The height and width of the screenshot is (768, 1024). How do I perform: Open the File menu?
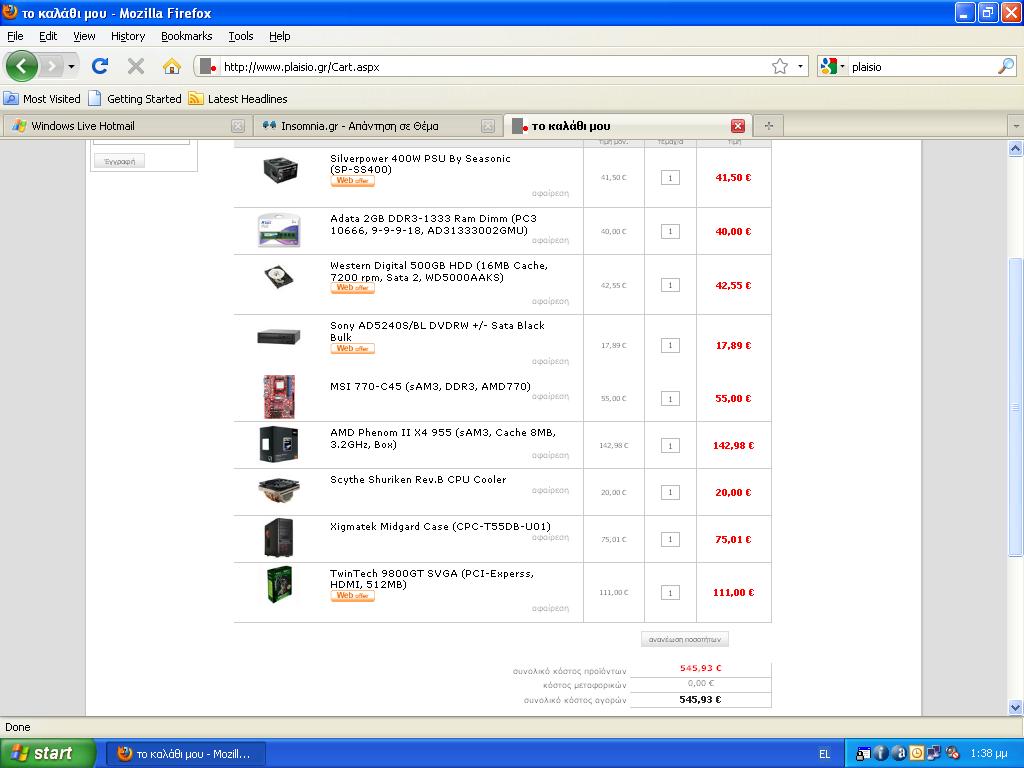click(x=15, y=36)
